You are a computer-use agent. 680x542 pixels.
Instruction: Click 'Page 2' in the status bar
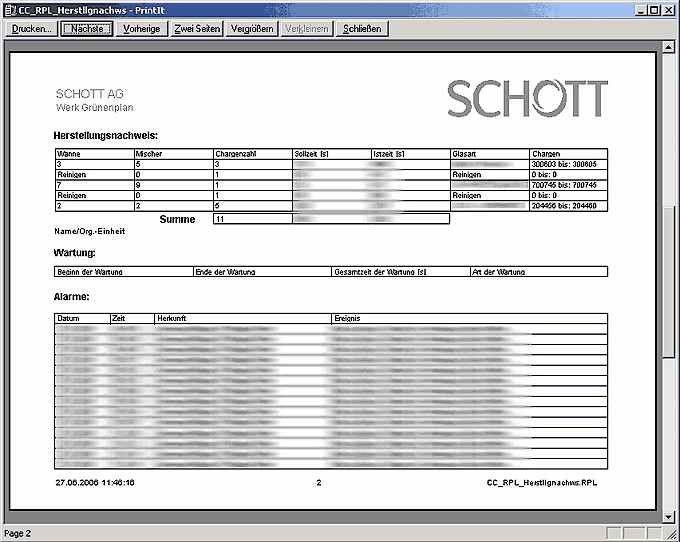(17, 534)
